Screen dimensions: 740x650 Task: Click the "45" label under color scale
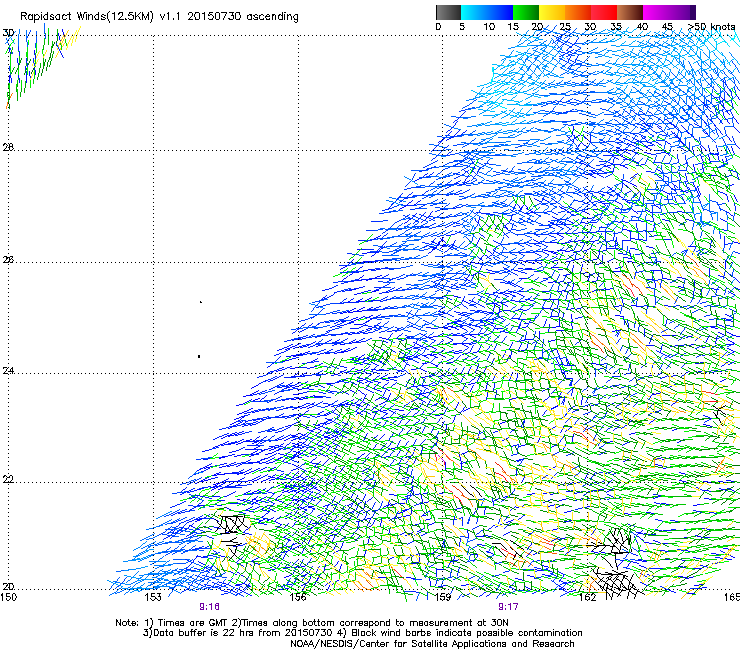[667, 27]
